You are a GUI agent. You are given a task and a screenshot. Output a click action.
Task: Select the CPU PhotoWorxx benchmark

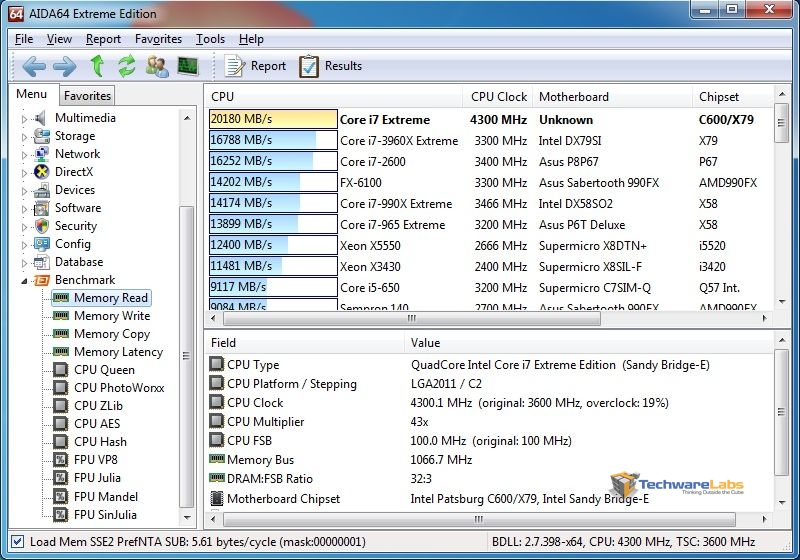click(x=119, y=388)
